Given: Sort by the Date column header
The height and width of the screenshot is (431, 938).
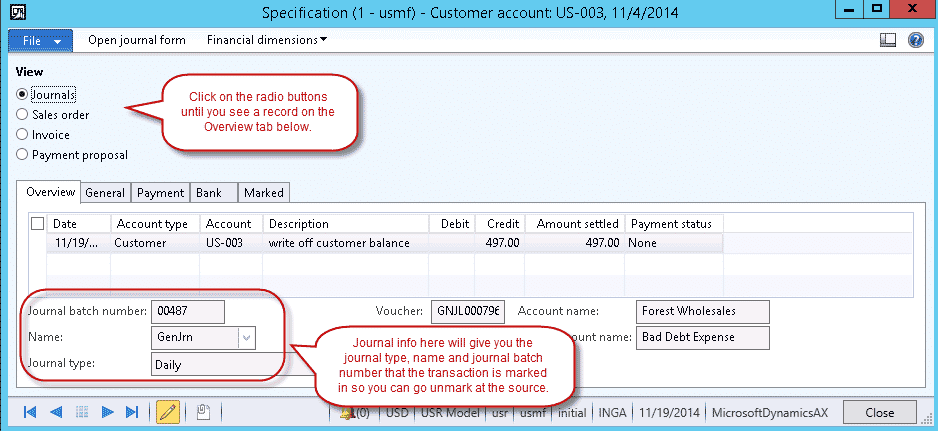Looking at the screenshot, I should point(79,224).
